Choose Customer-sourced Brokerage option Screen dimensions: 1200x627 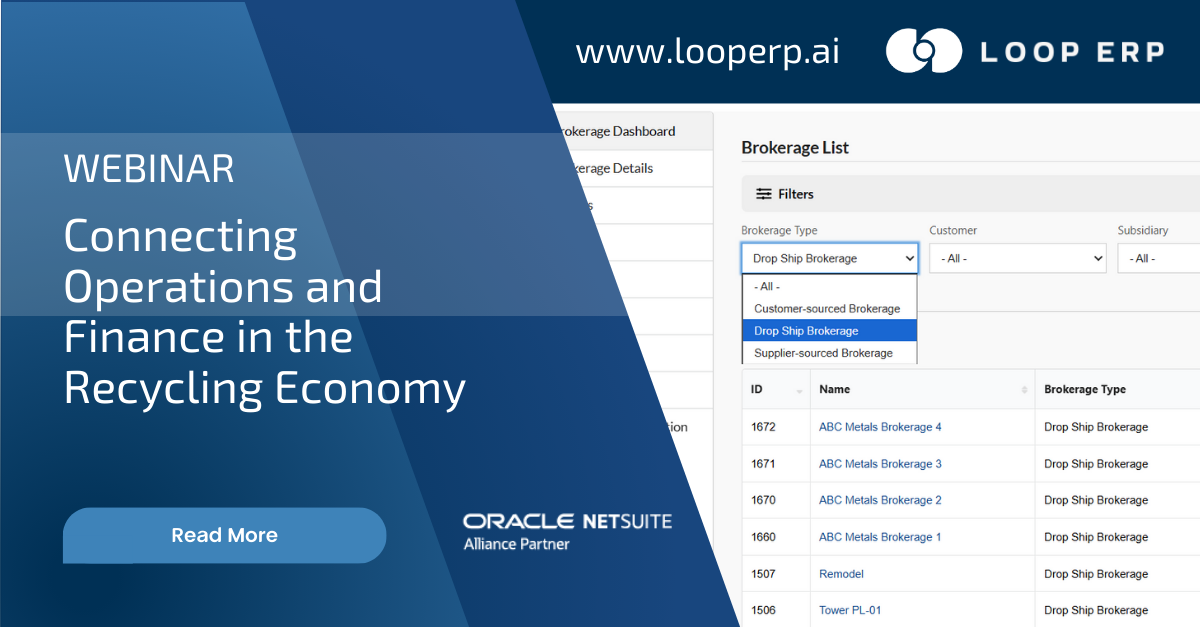click(829, 308)
